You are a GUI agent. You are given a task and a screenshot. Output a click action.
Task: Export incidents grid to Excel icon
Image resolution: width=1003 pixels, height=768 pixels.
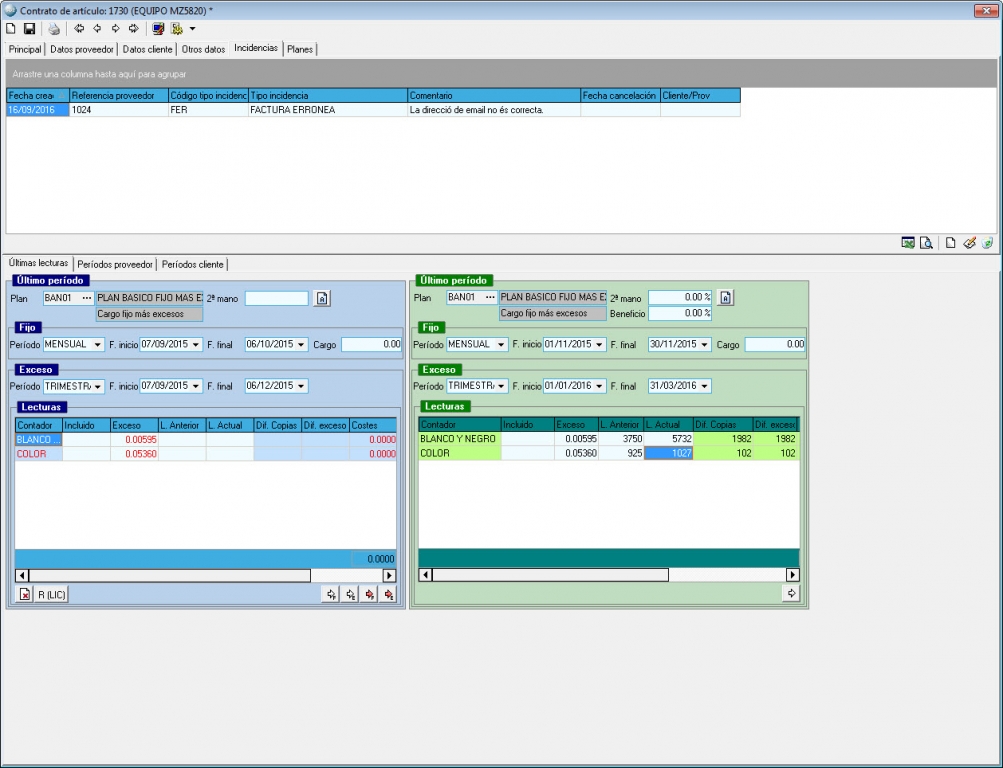click(908, 243)
